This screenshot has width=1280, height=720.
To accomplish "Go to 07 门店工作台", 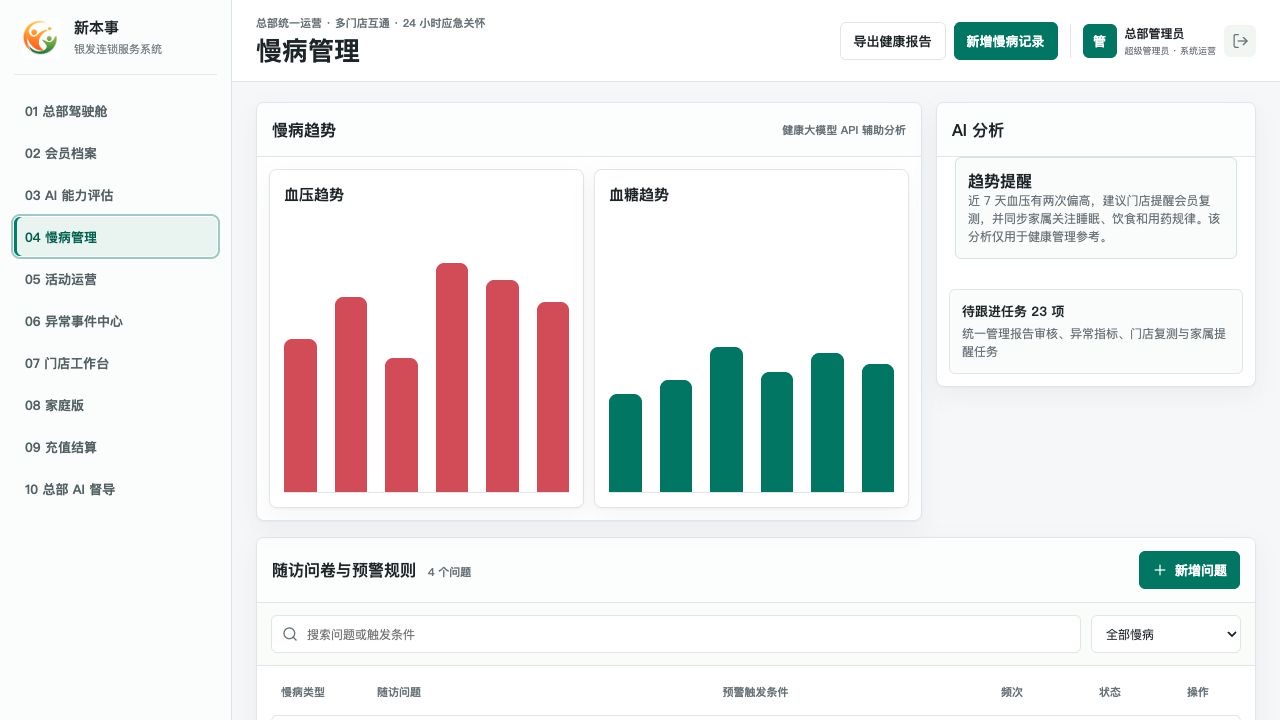I will 116,363.
